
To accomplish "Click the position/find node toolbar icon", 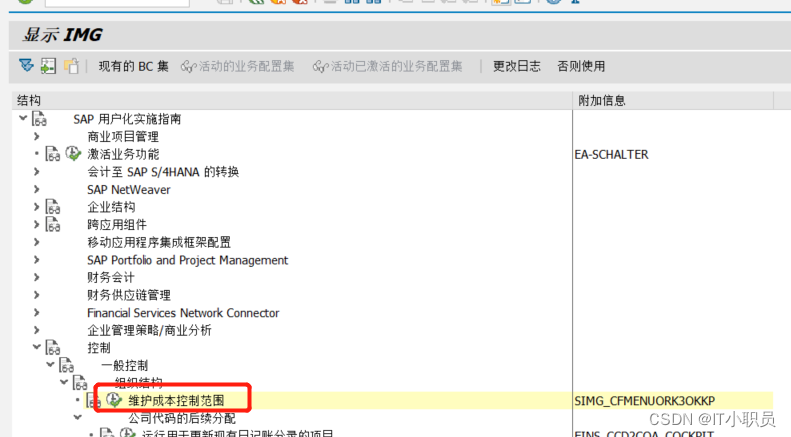I will 48,66.
